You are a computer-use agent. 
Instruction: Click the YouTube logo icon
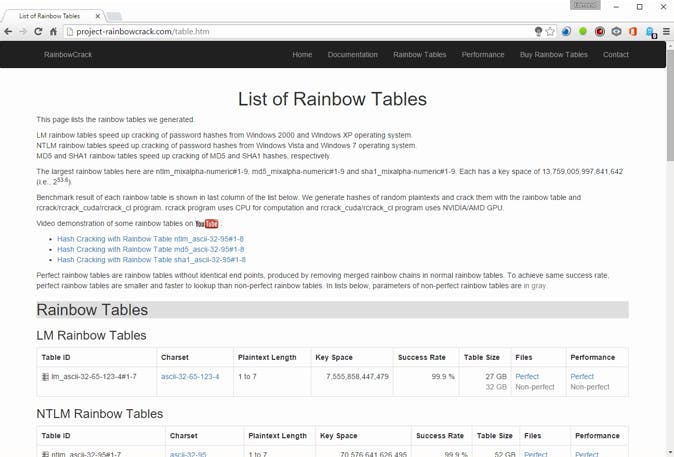207,224
